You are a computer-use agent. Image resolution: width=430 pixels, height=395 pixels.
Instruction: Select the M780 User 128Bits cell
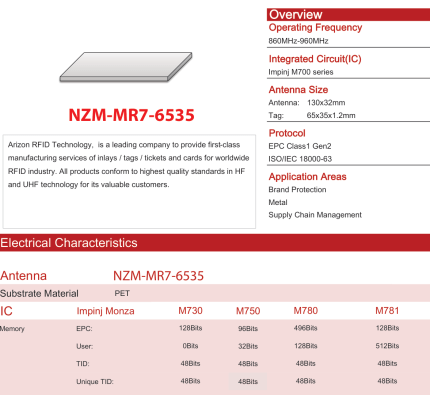point(306,346)
